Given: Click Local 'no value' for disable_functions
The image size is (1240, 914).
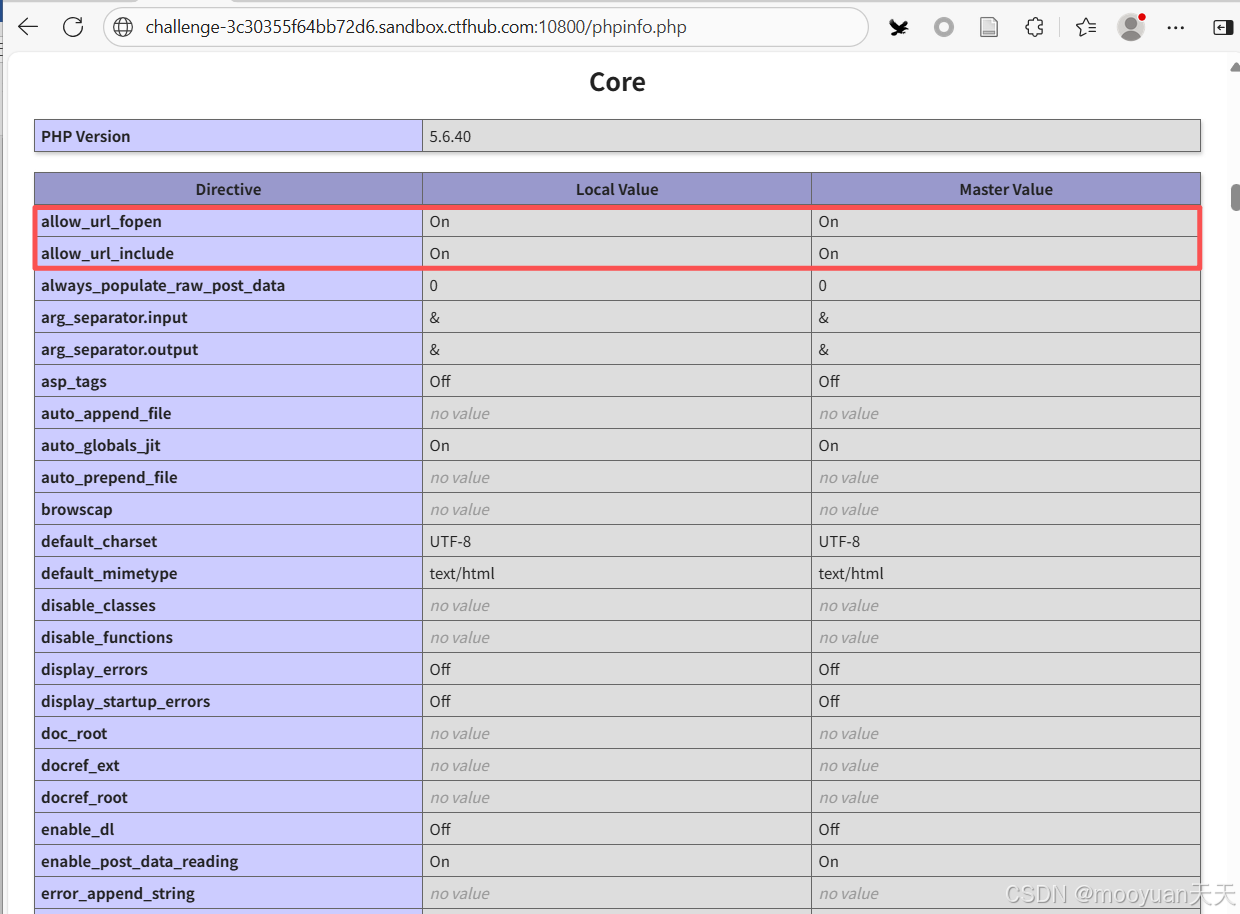Looking at the screenshot, I should pos(459,637).
